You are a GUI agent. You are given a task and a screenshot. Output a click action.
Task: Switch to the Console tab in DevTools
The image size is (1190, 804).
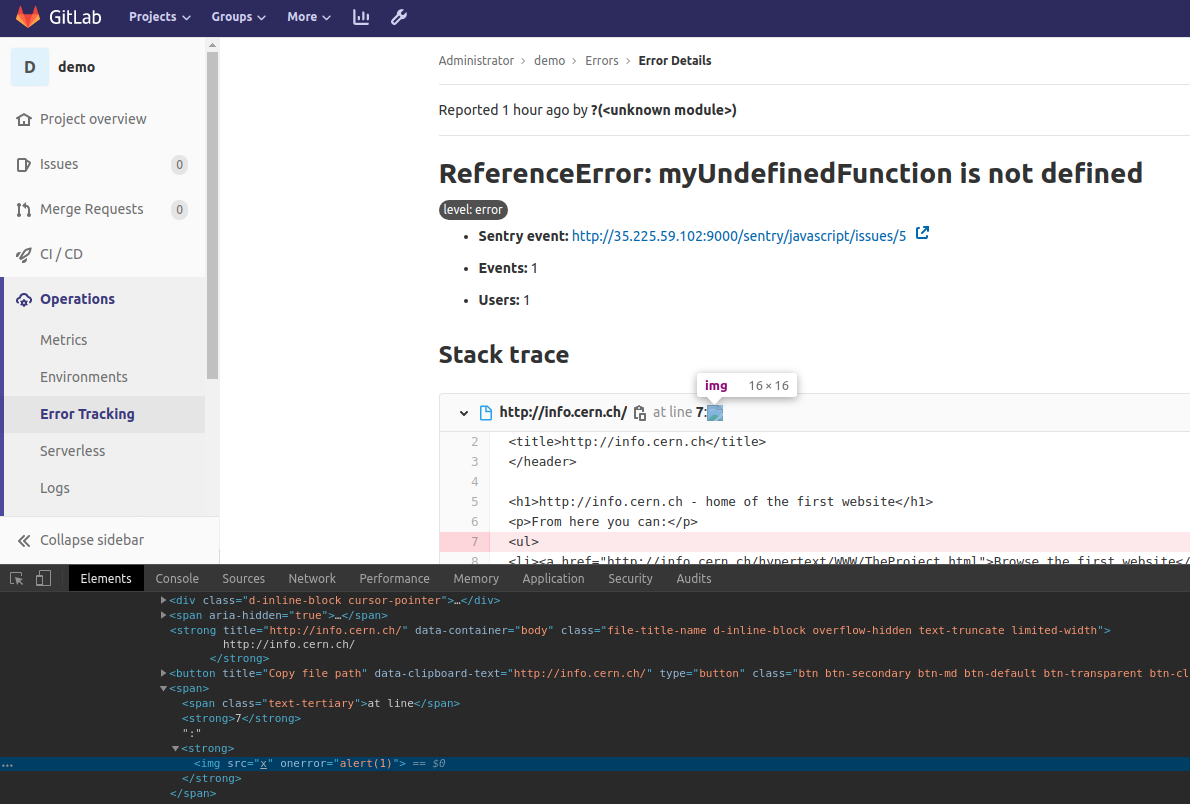[x=177, y=578]
